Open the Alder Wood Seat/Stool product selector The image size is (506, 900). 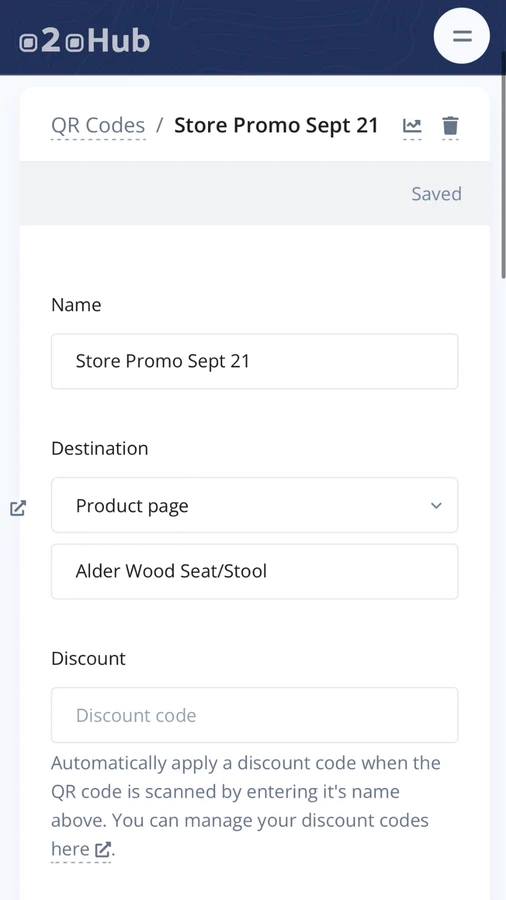tap(255, 571)
